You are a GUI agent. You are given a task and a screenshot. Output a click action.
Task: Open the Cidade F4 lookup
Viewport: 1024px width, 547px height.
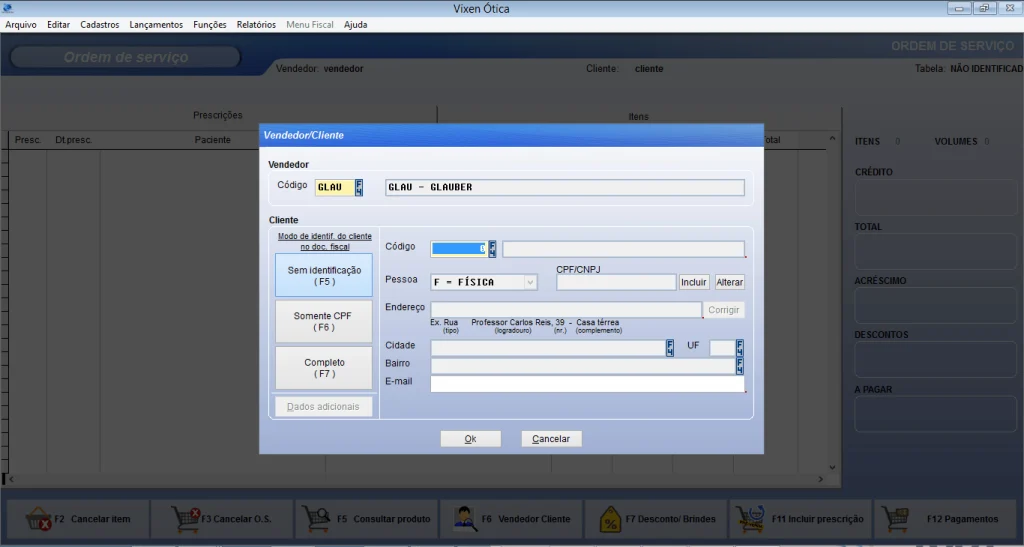[670, 348]
